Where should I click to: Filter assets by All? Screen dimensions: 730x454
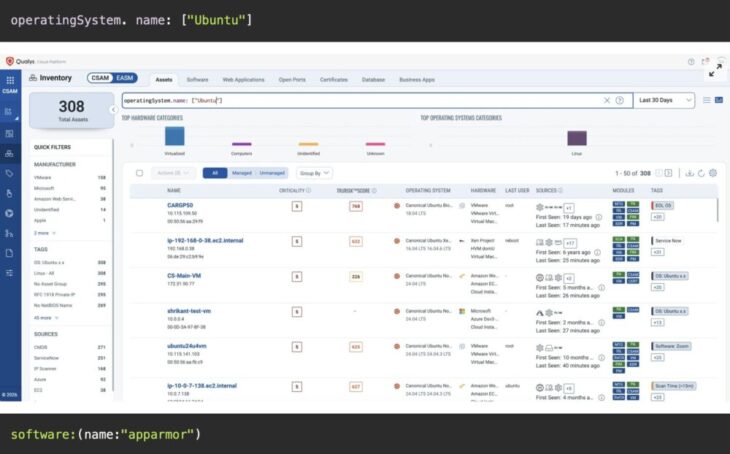pos(215,173)
